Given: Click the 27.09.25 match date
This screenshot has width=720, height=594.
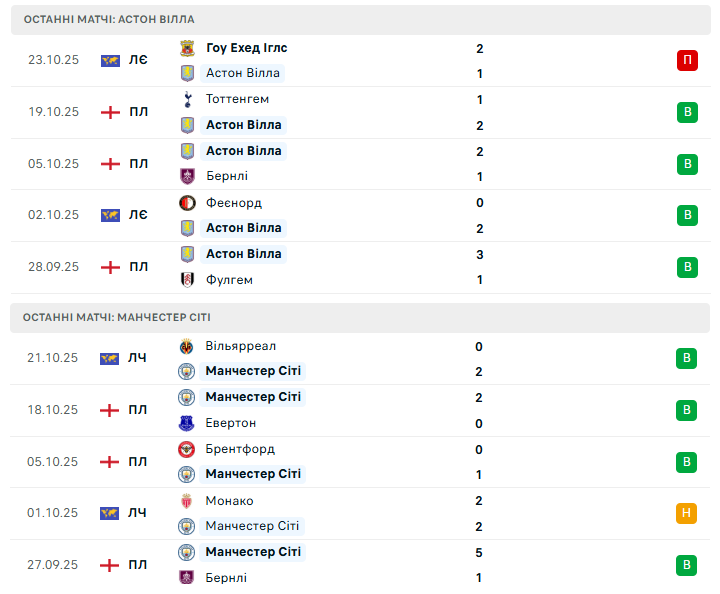Looking at the screenshot, I should tap(53, 565).
